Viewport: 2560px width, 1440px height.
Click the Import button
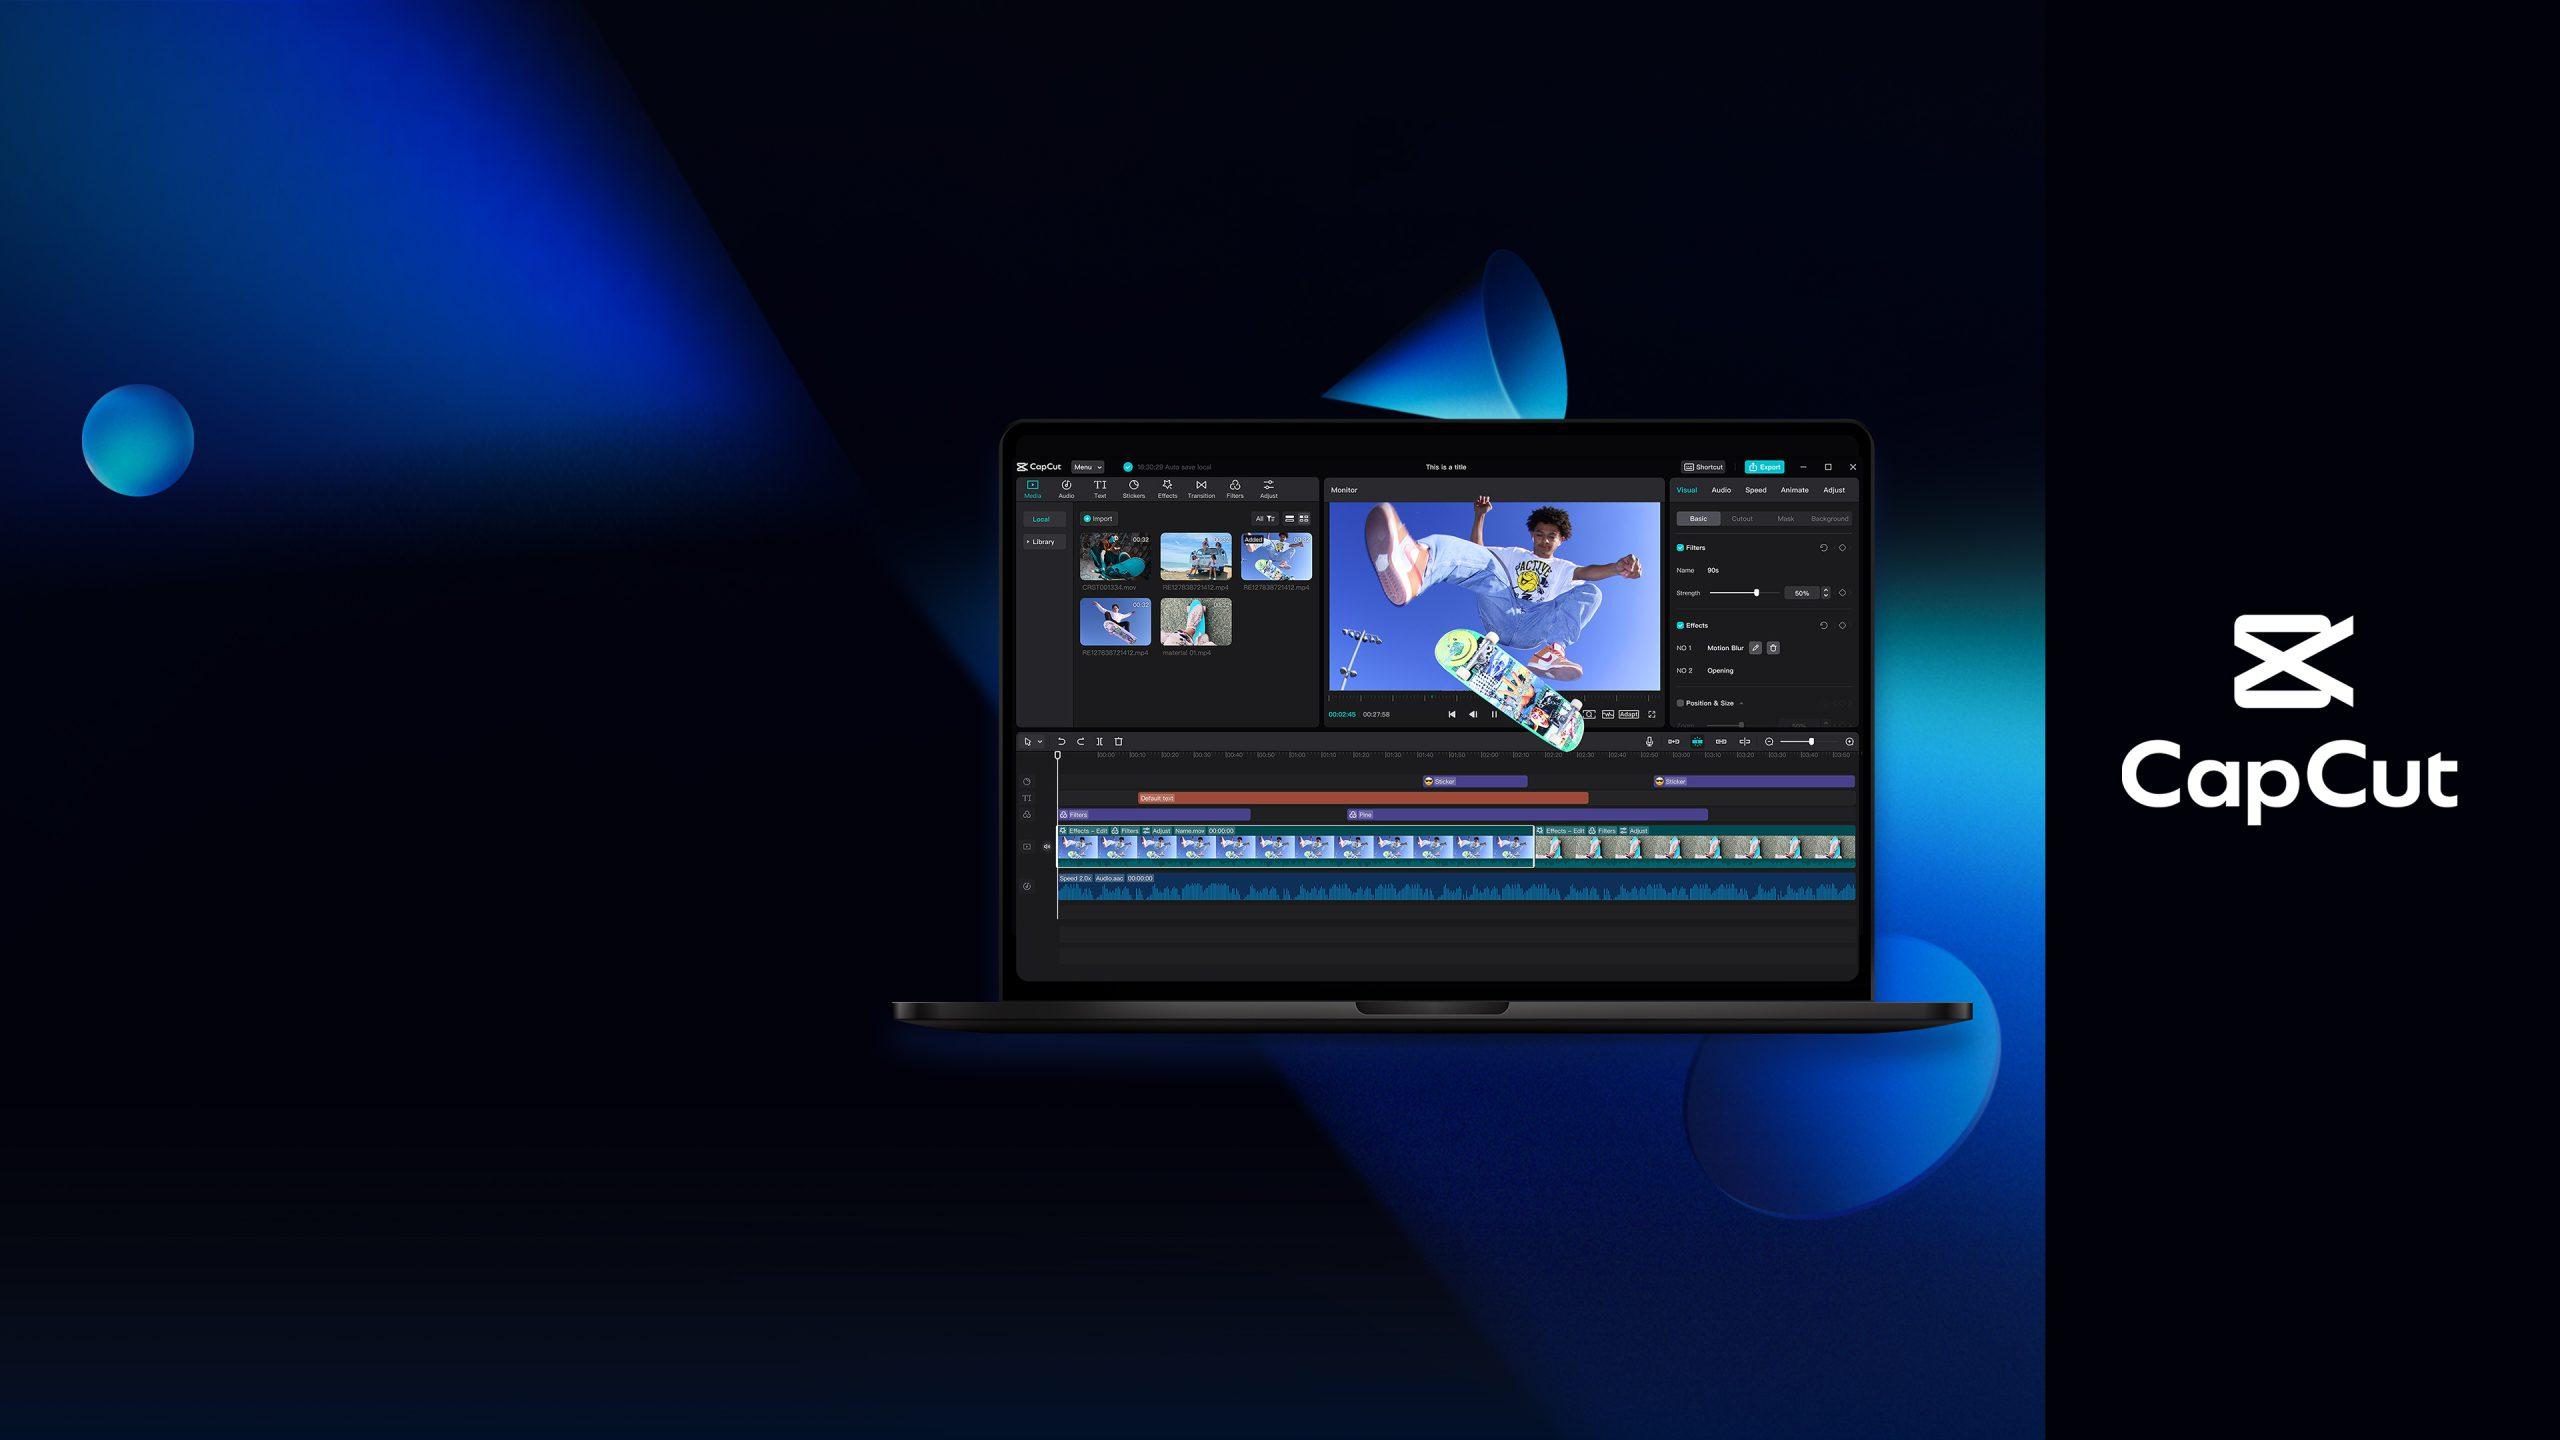[1097, 519]
